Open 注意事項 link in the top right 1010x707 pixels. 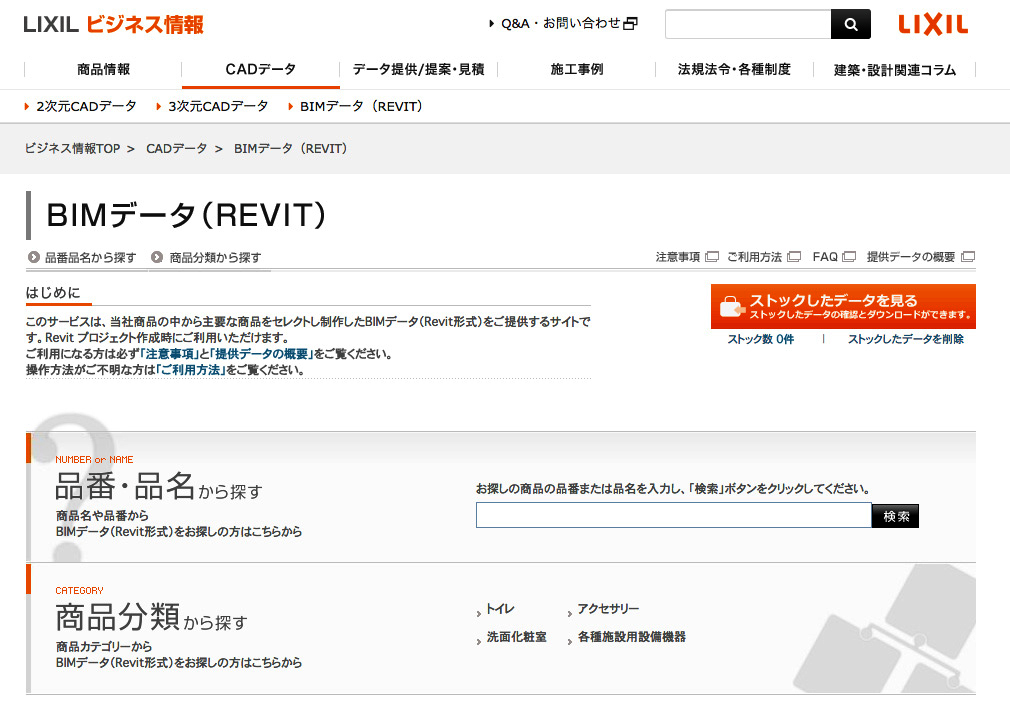coord(678,257)
